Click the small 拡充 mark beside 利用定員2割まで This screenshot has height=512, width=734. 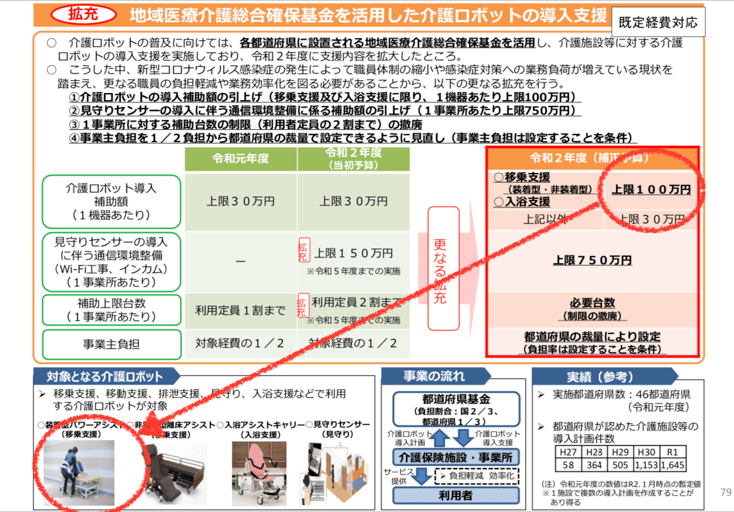302,306
